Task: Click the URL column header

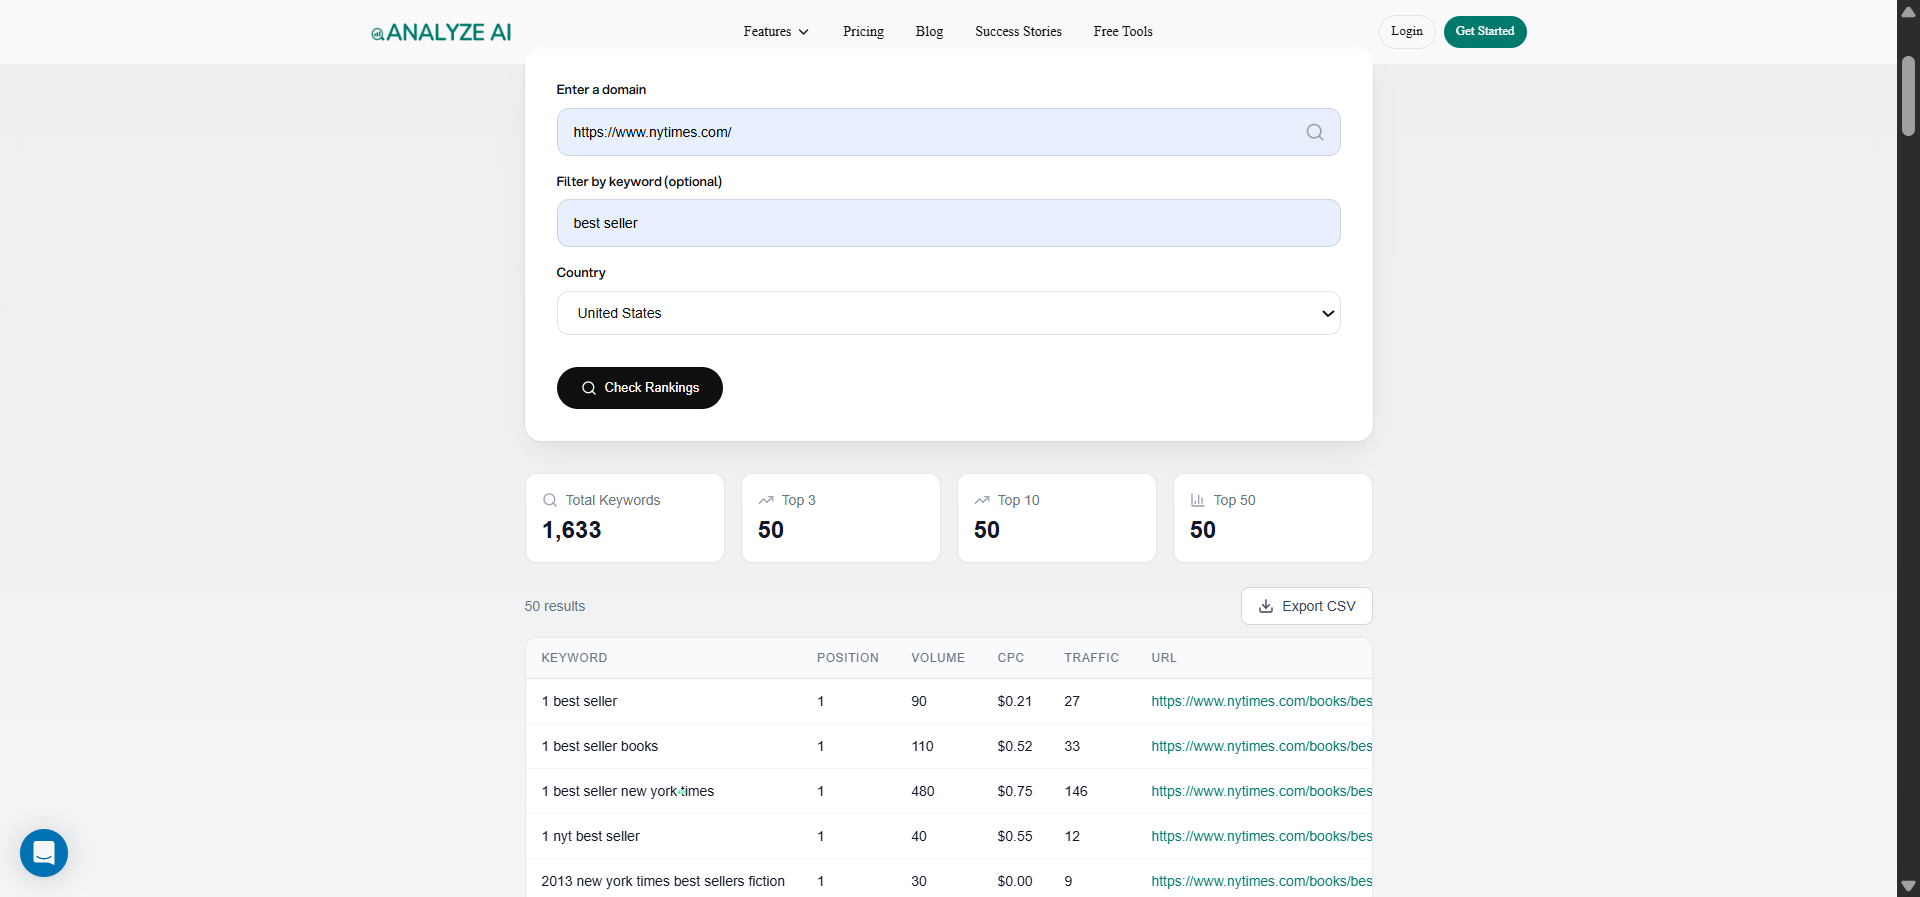Action: [x=1164, y=658]
